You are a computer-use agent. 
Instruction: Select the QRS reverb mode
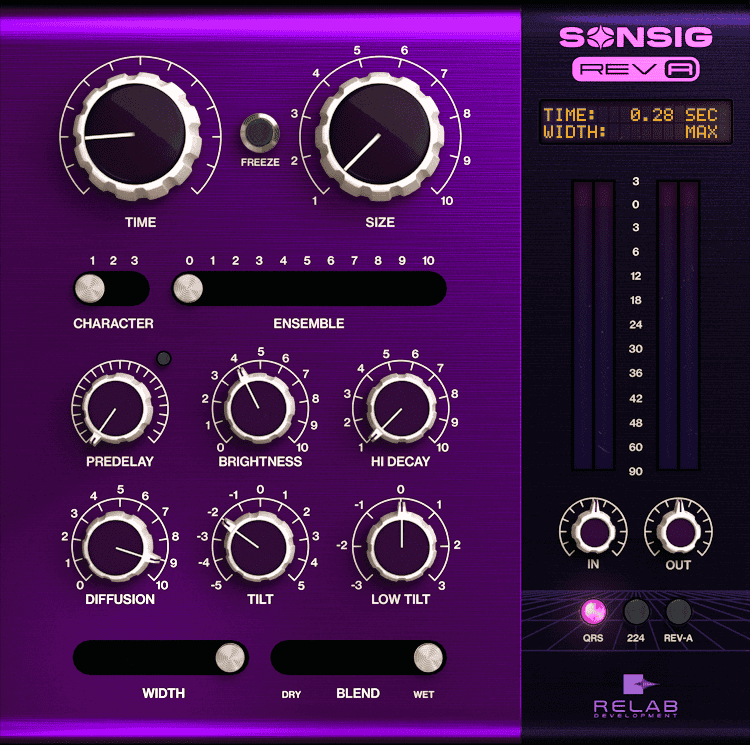593,612
